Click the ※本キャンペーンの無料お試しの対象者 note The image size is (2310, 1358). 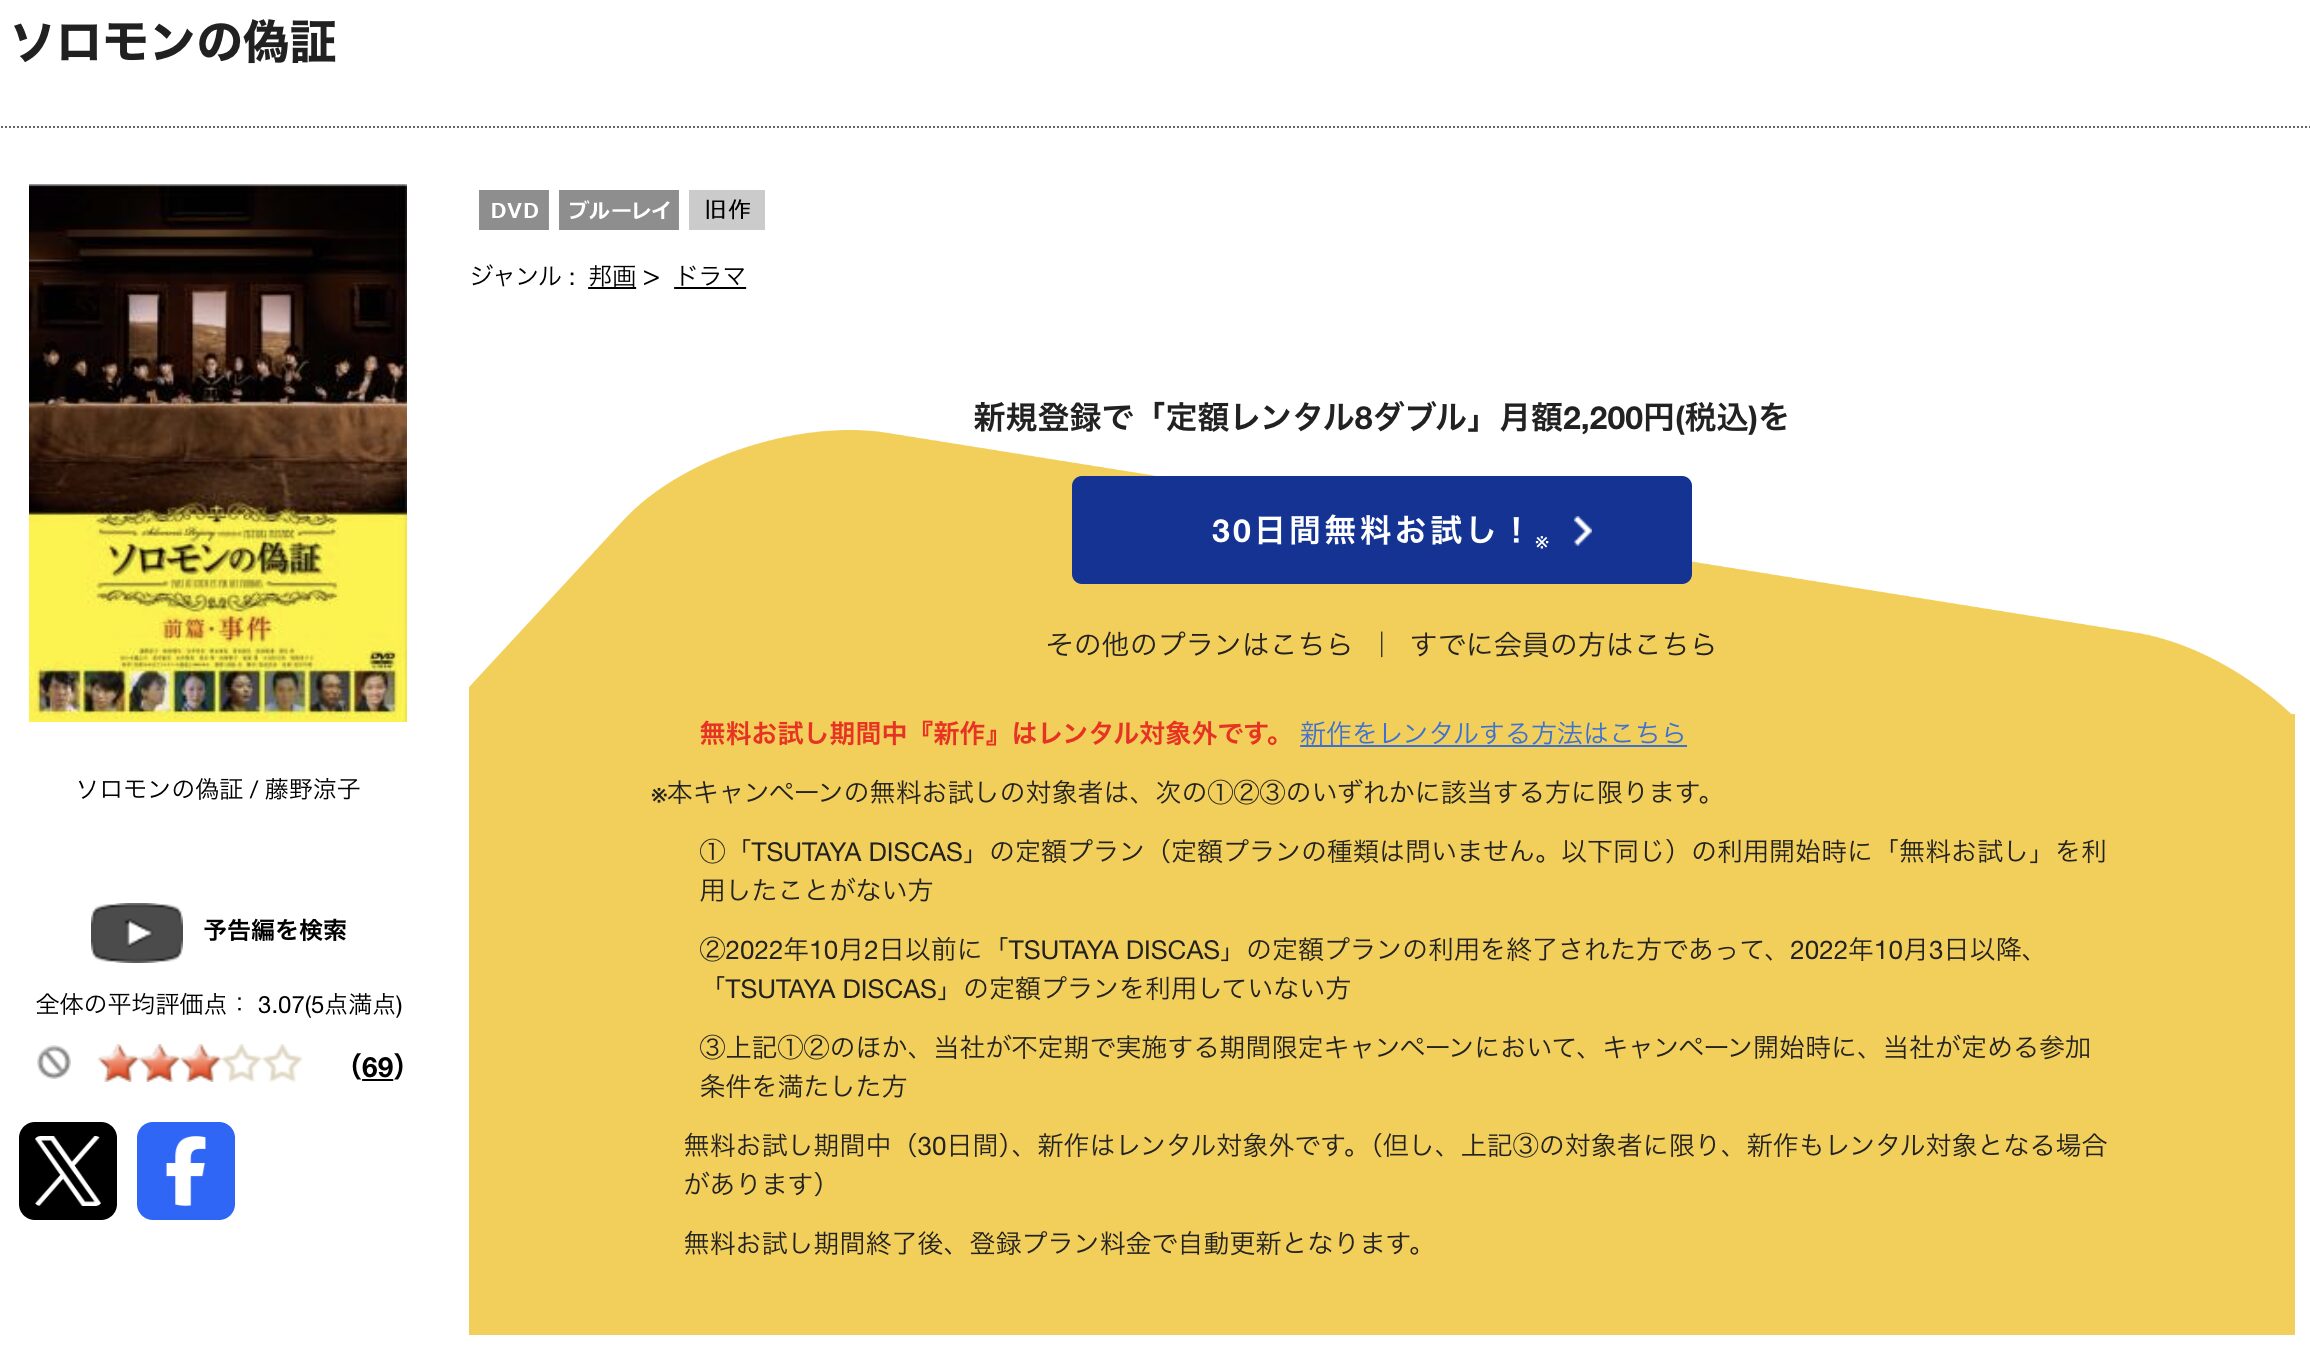pos(1183,792)
